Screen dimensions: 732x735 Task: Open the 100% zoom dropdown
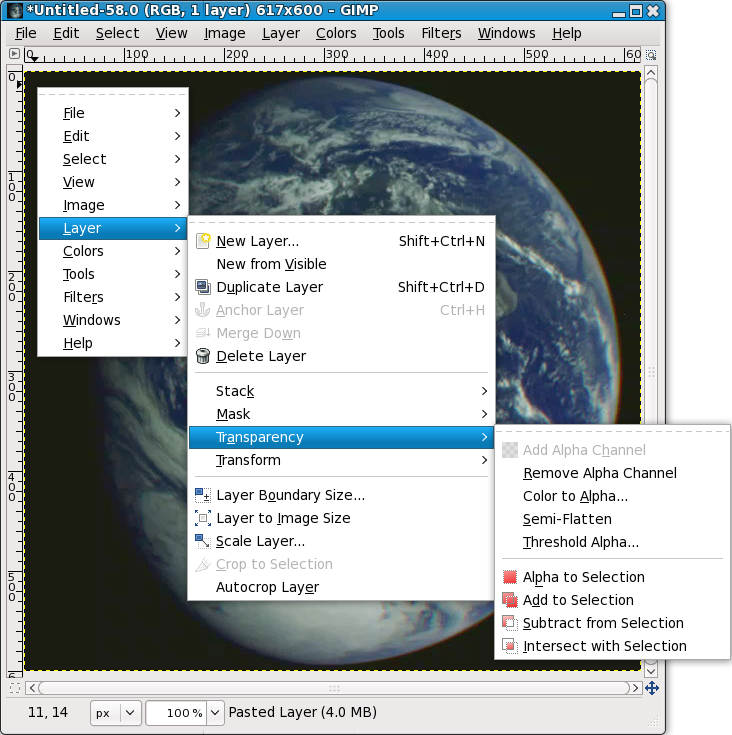(214, 713)
